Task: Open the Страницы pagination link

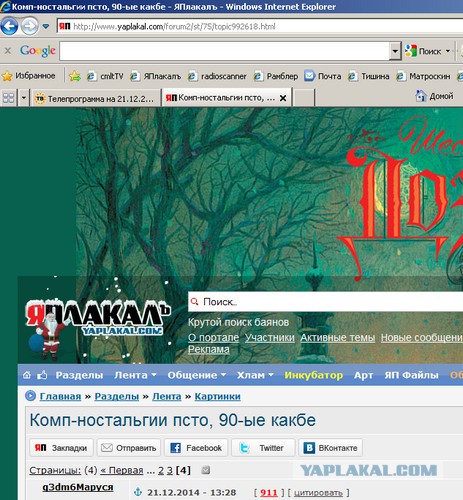Action: click(55, 470)
